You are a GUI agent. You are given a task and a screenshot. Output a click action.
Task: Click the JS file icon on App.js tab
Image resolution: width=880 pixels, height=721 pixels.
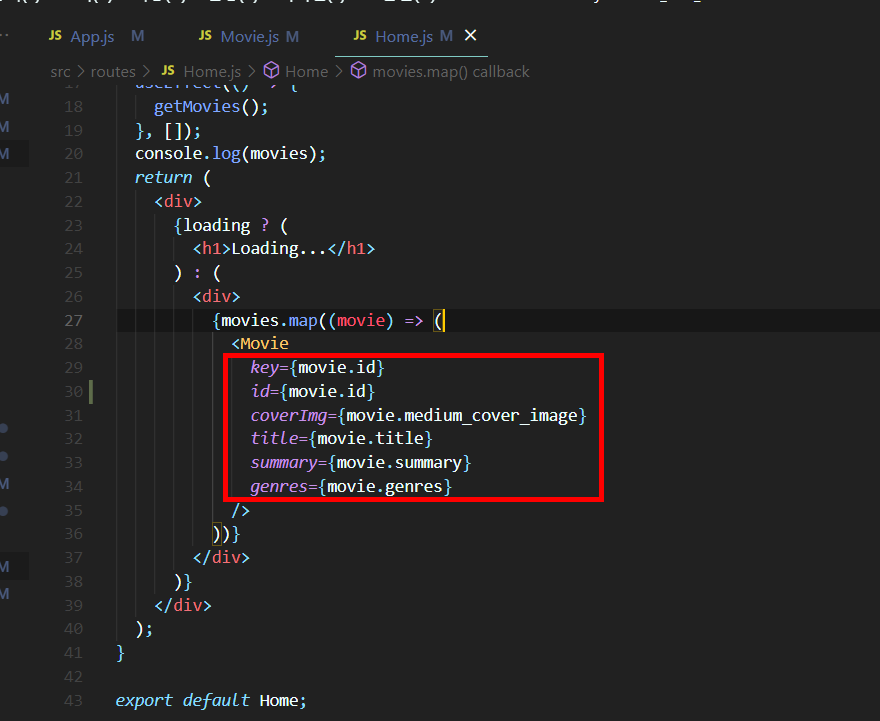point(55,36)
